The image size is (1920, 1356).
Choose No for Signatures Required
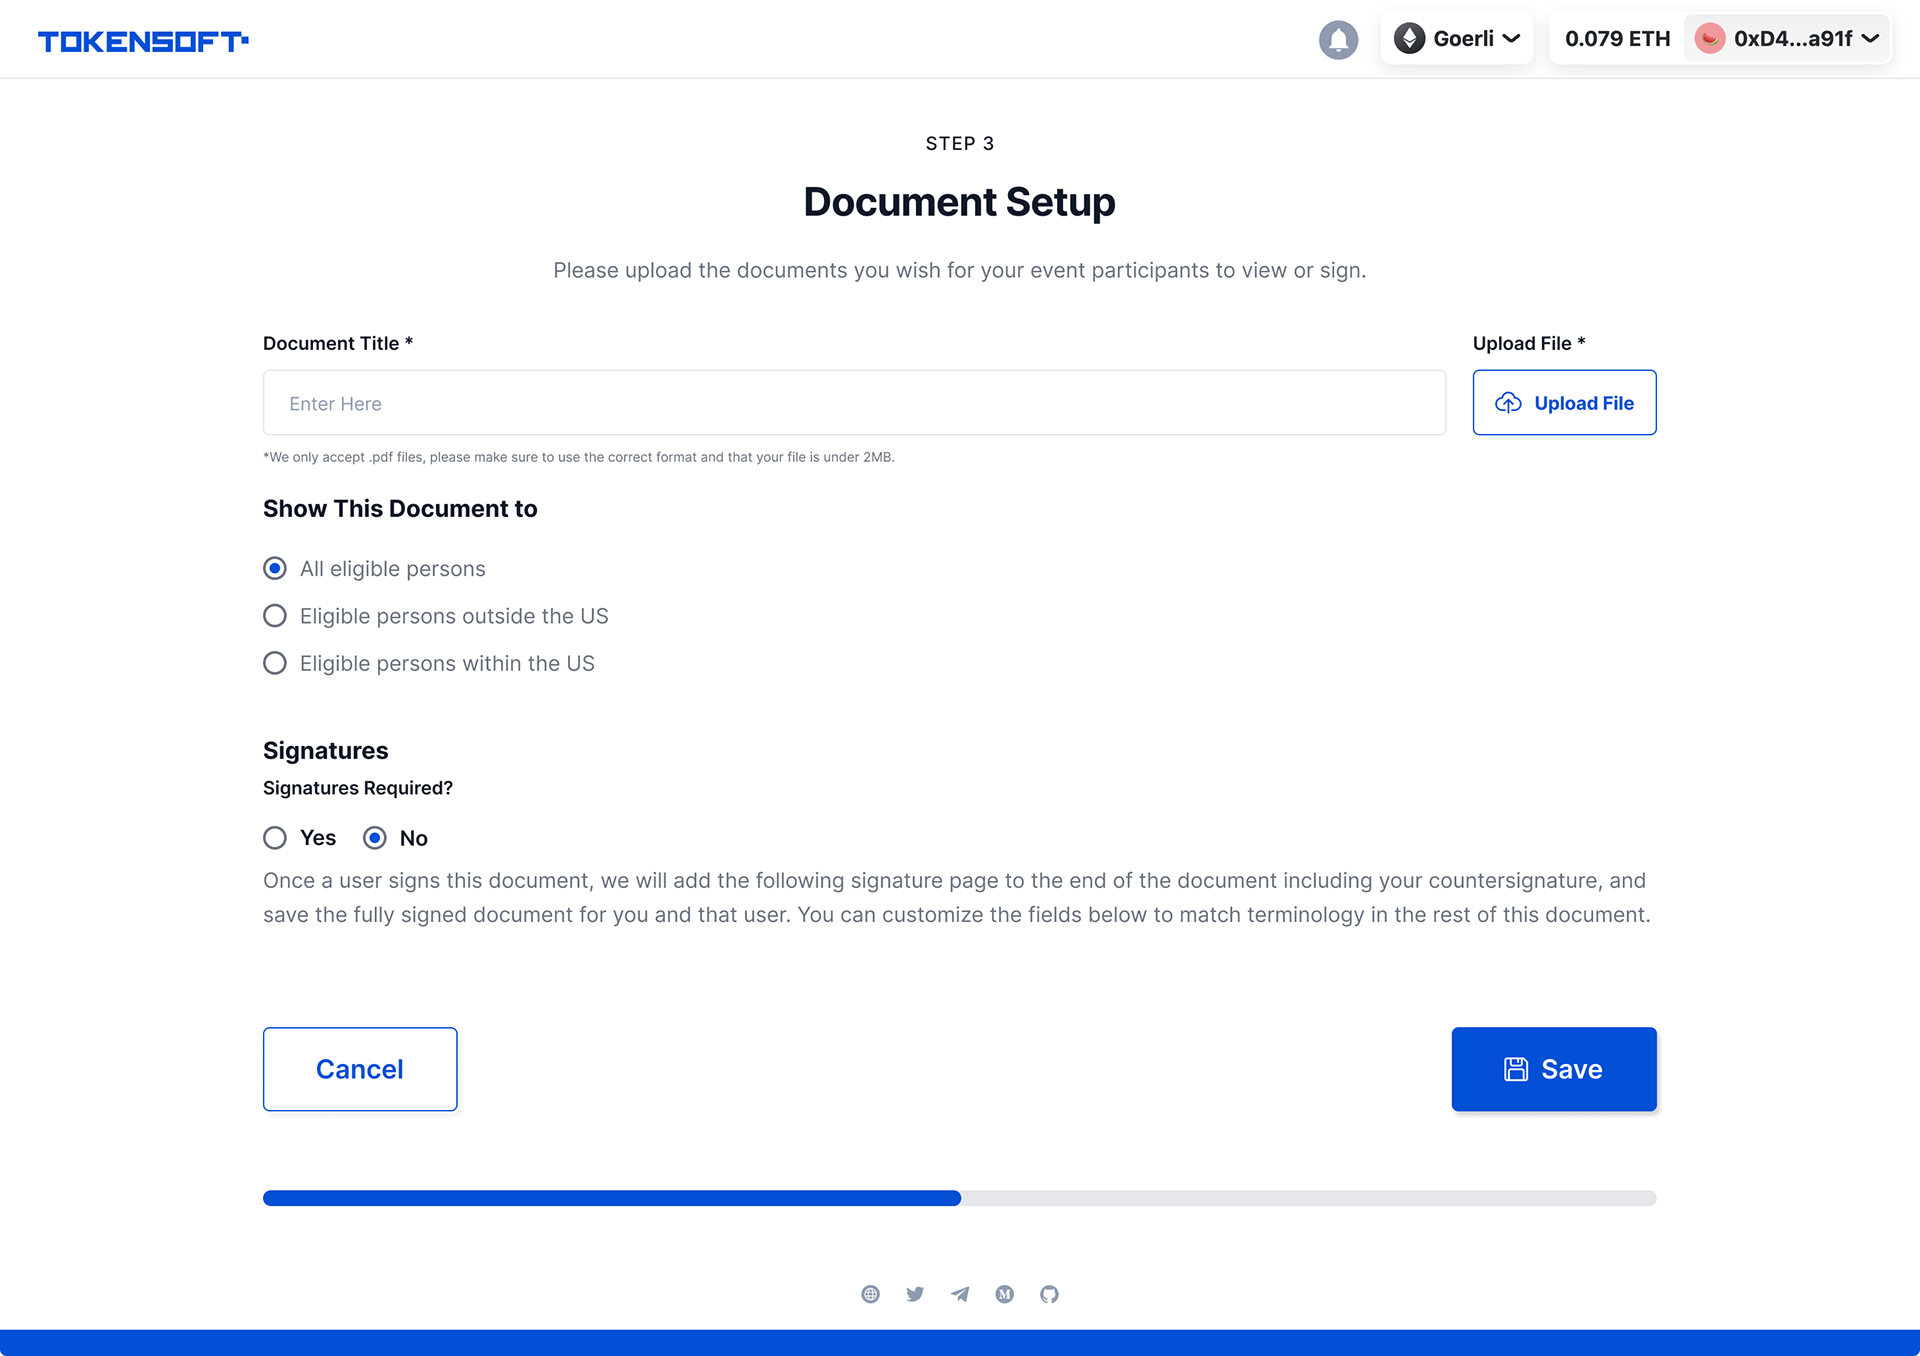coord(375,838)
